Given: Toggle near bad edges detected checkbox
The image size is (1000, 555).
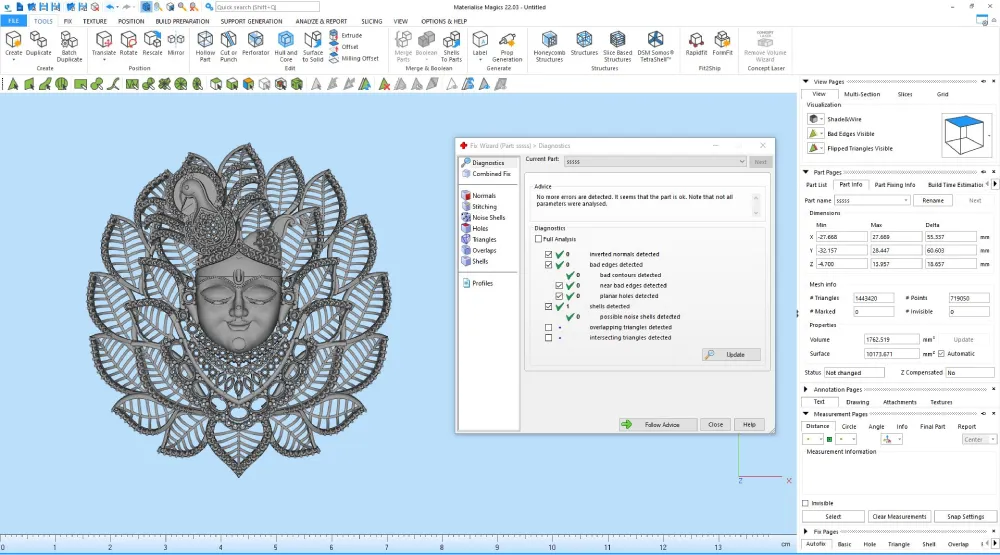Looking at the screenshot, I should point(559,286).
